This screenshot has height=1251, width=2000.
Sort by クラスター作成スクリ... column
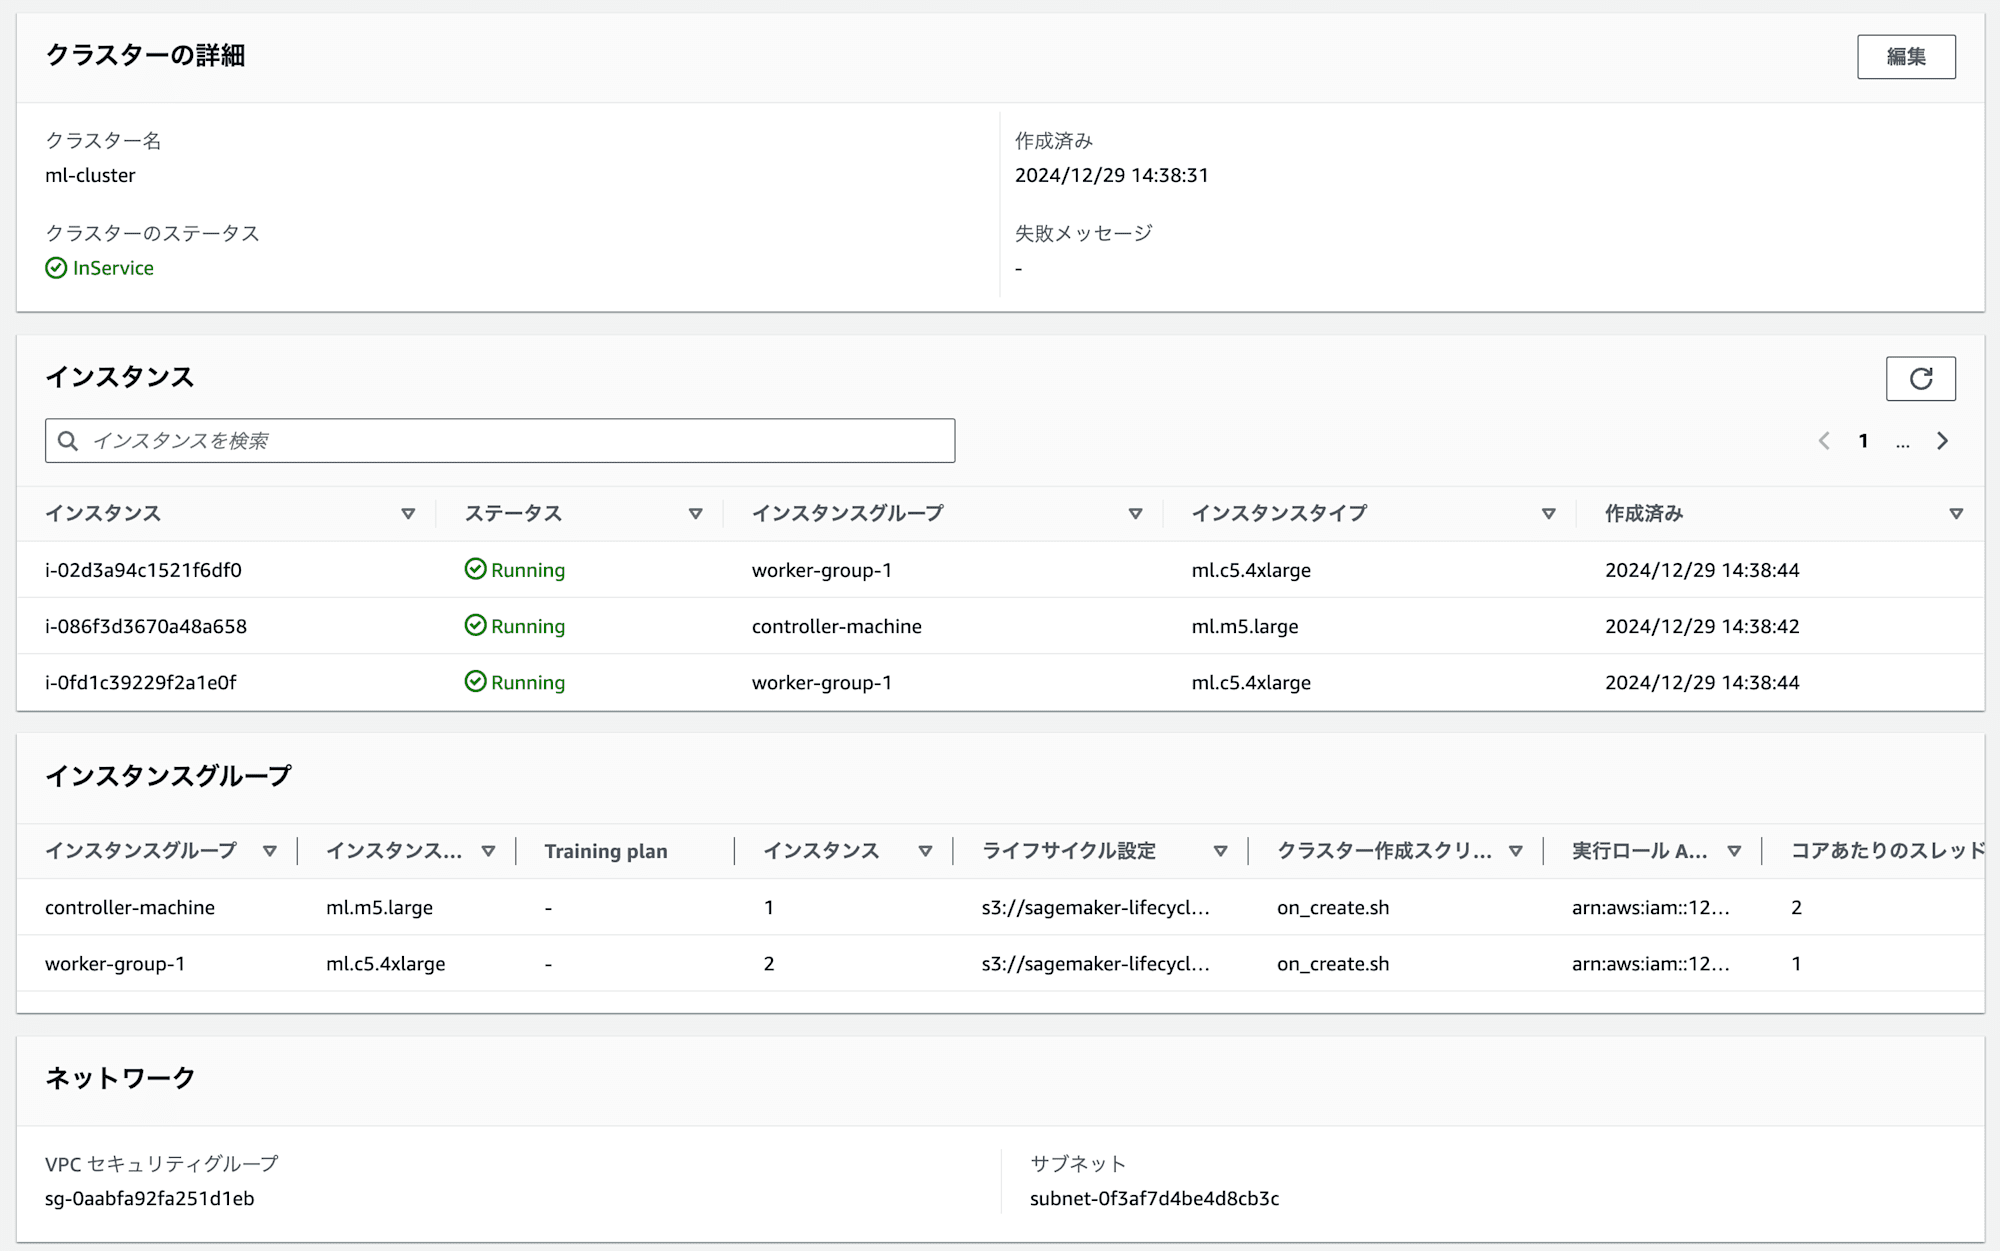pos(1516,851)
